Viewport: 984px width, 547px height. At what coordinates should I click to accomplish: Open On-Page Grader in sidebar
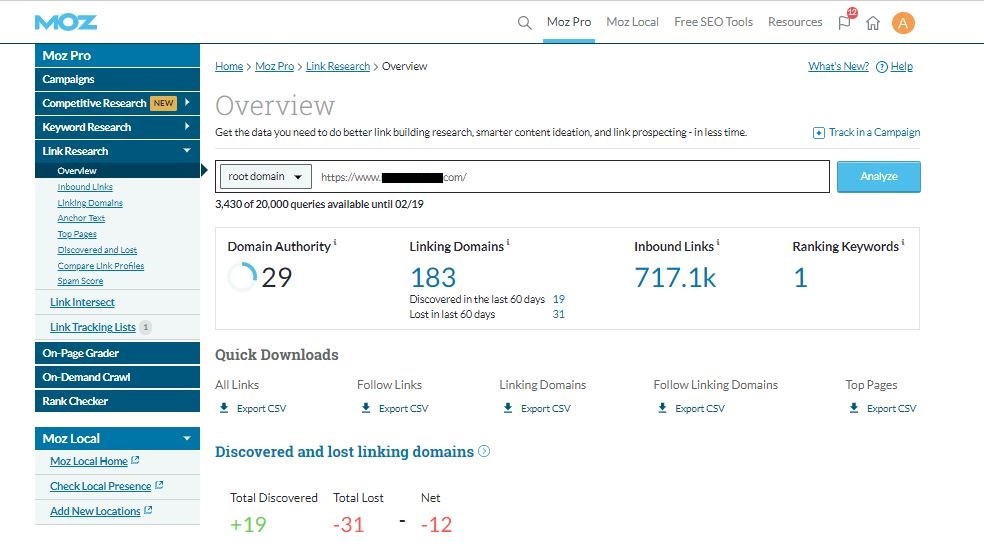[x=117, y=353]
